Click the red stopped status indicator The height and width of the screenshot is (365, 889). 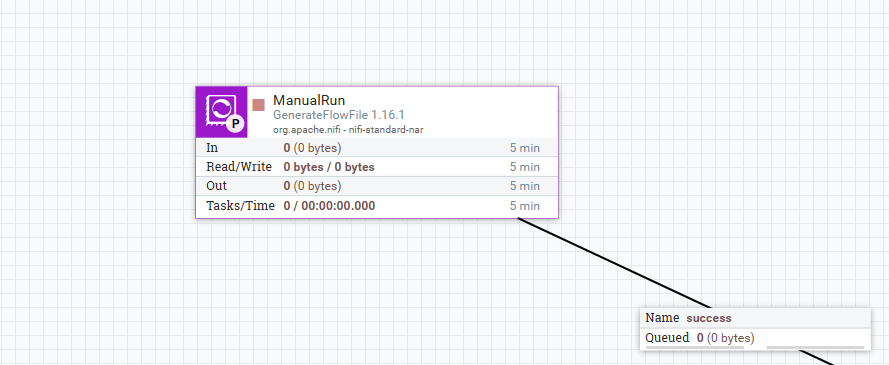[259, 105]
